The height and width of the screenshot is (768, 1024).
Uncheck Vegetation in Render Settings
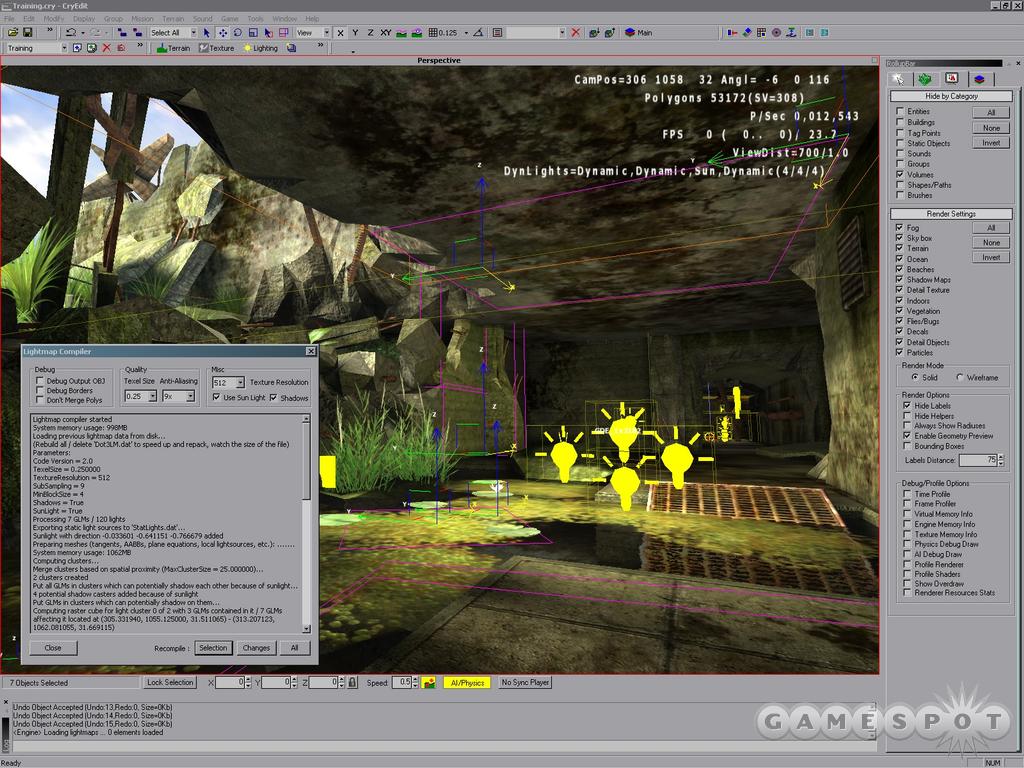point(900,311)
